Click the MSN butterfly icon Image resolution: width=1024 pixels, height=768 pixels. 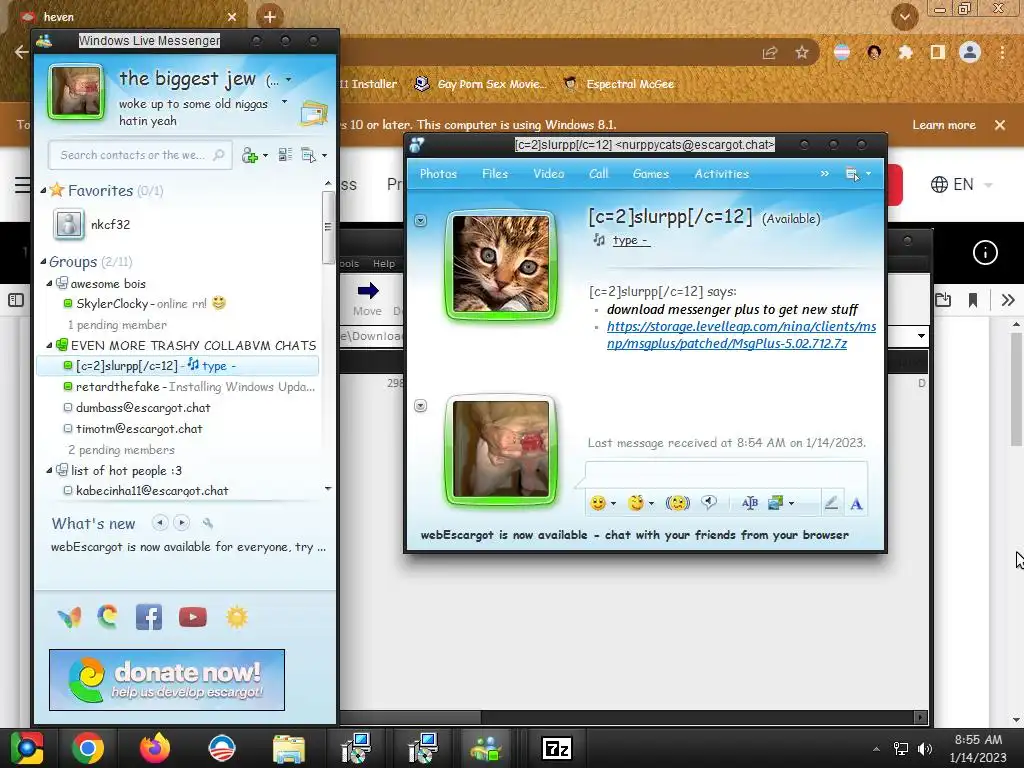click(69, 617)
